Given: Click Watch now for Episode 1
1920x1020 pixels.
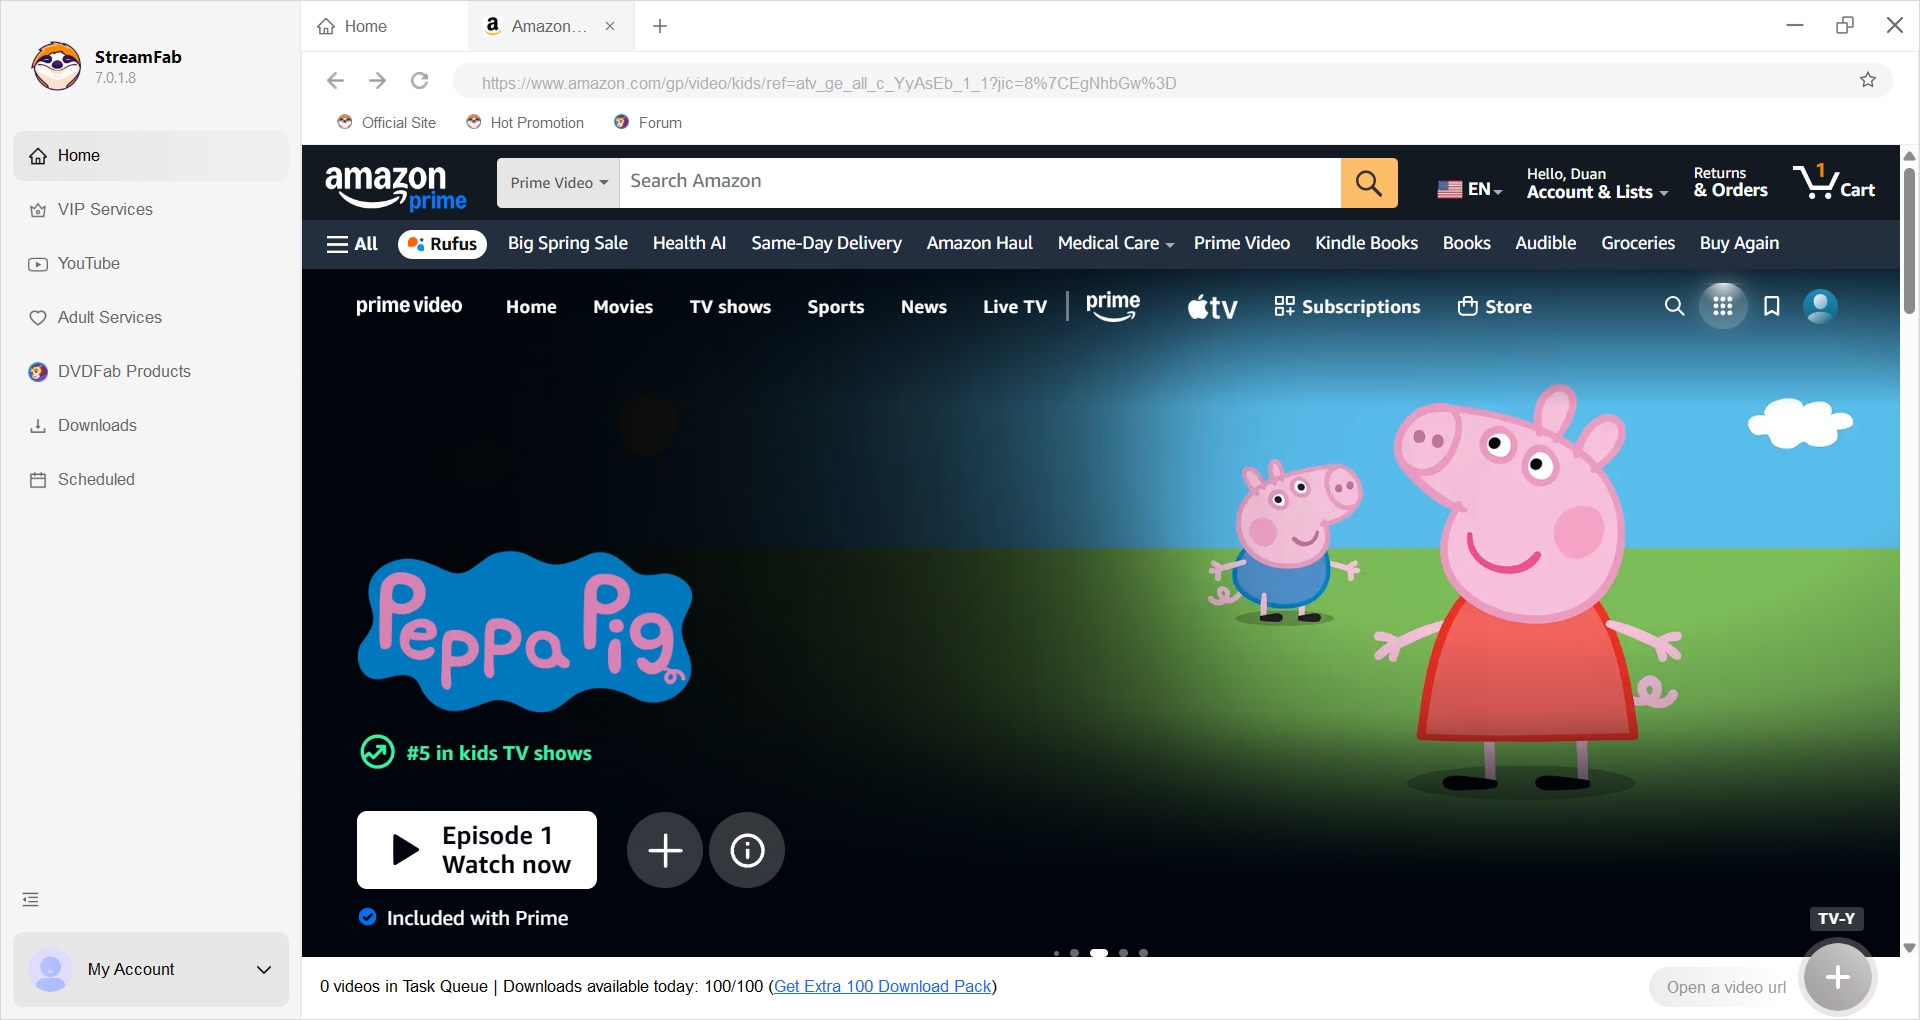Looking at the screenshot, I should click(x=477, y=849).
